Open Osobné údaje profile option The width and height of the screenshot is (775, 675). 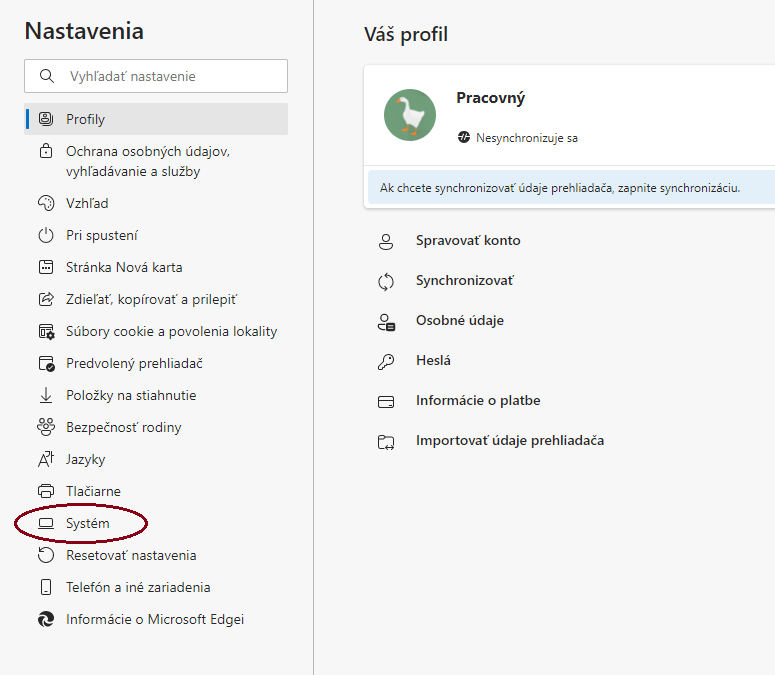pos(460,321)
